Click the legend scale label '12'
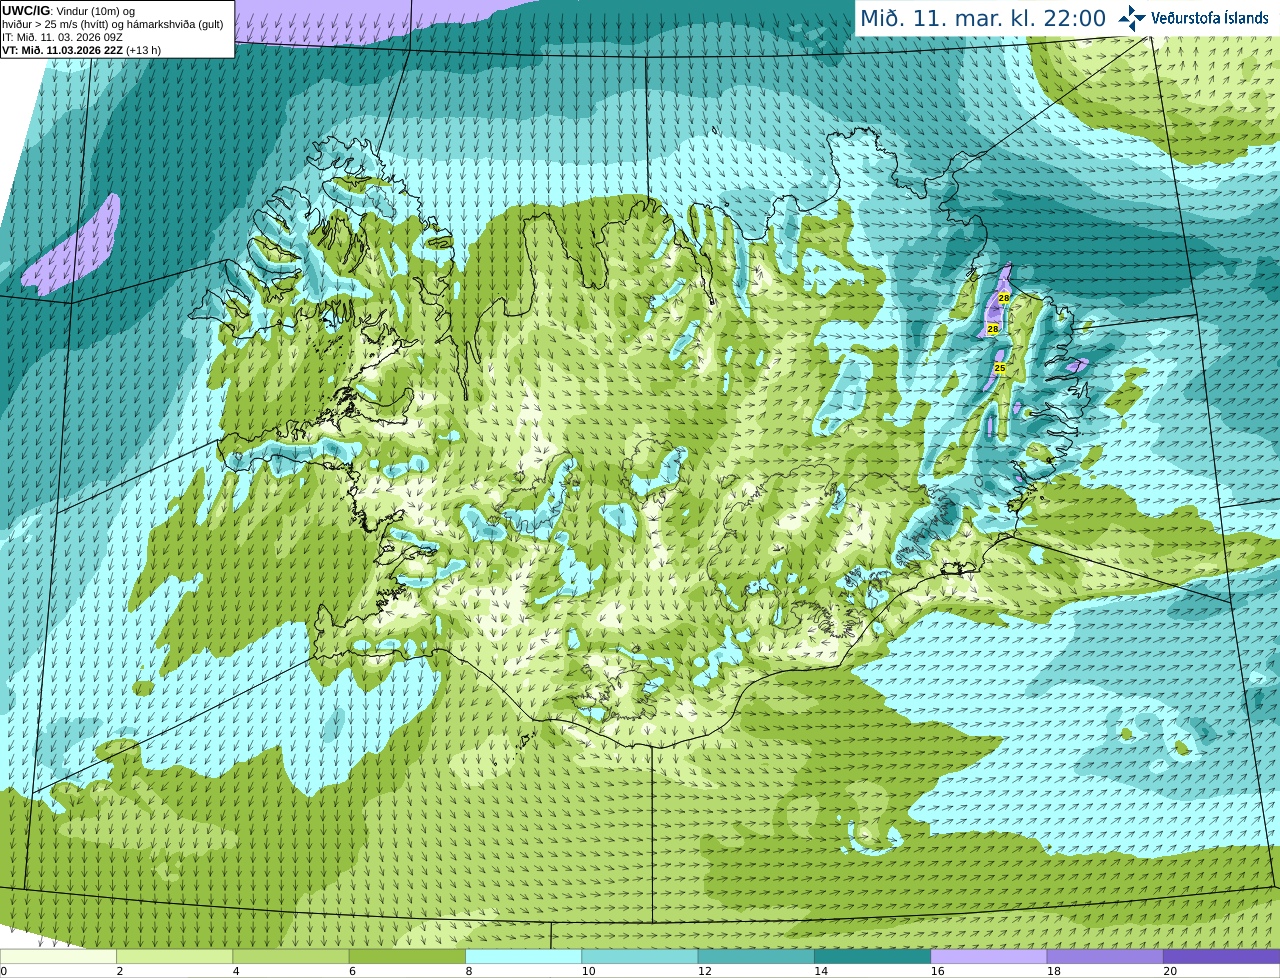 704,971
